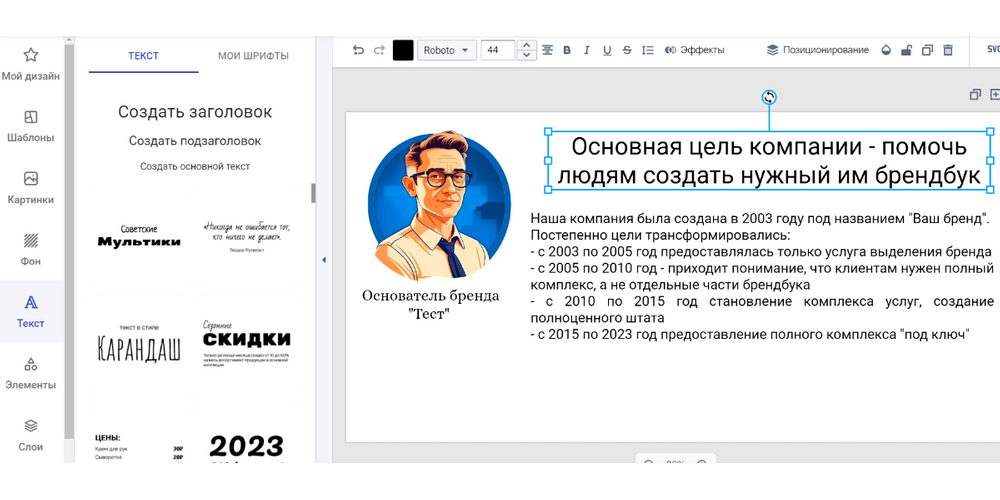
Task: Select the Карандаш style text template
Action: click(x=139, y=344)
